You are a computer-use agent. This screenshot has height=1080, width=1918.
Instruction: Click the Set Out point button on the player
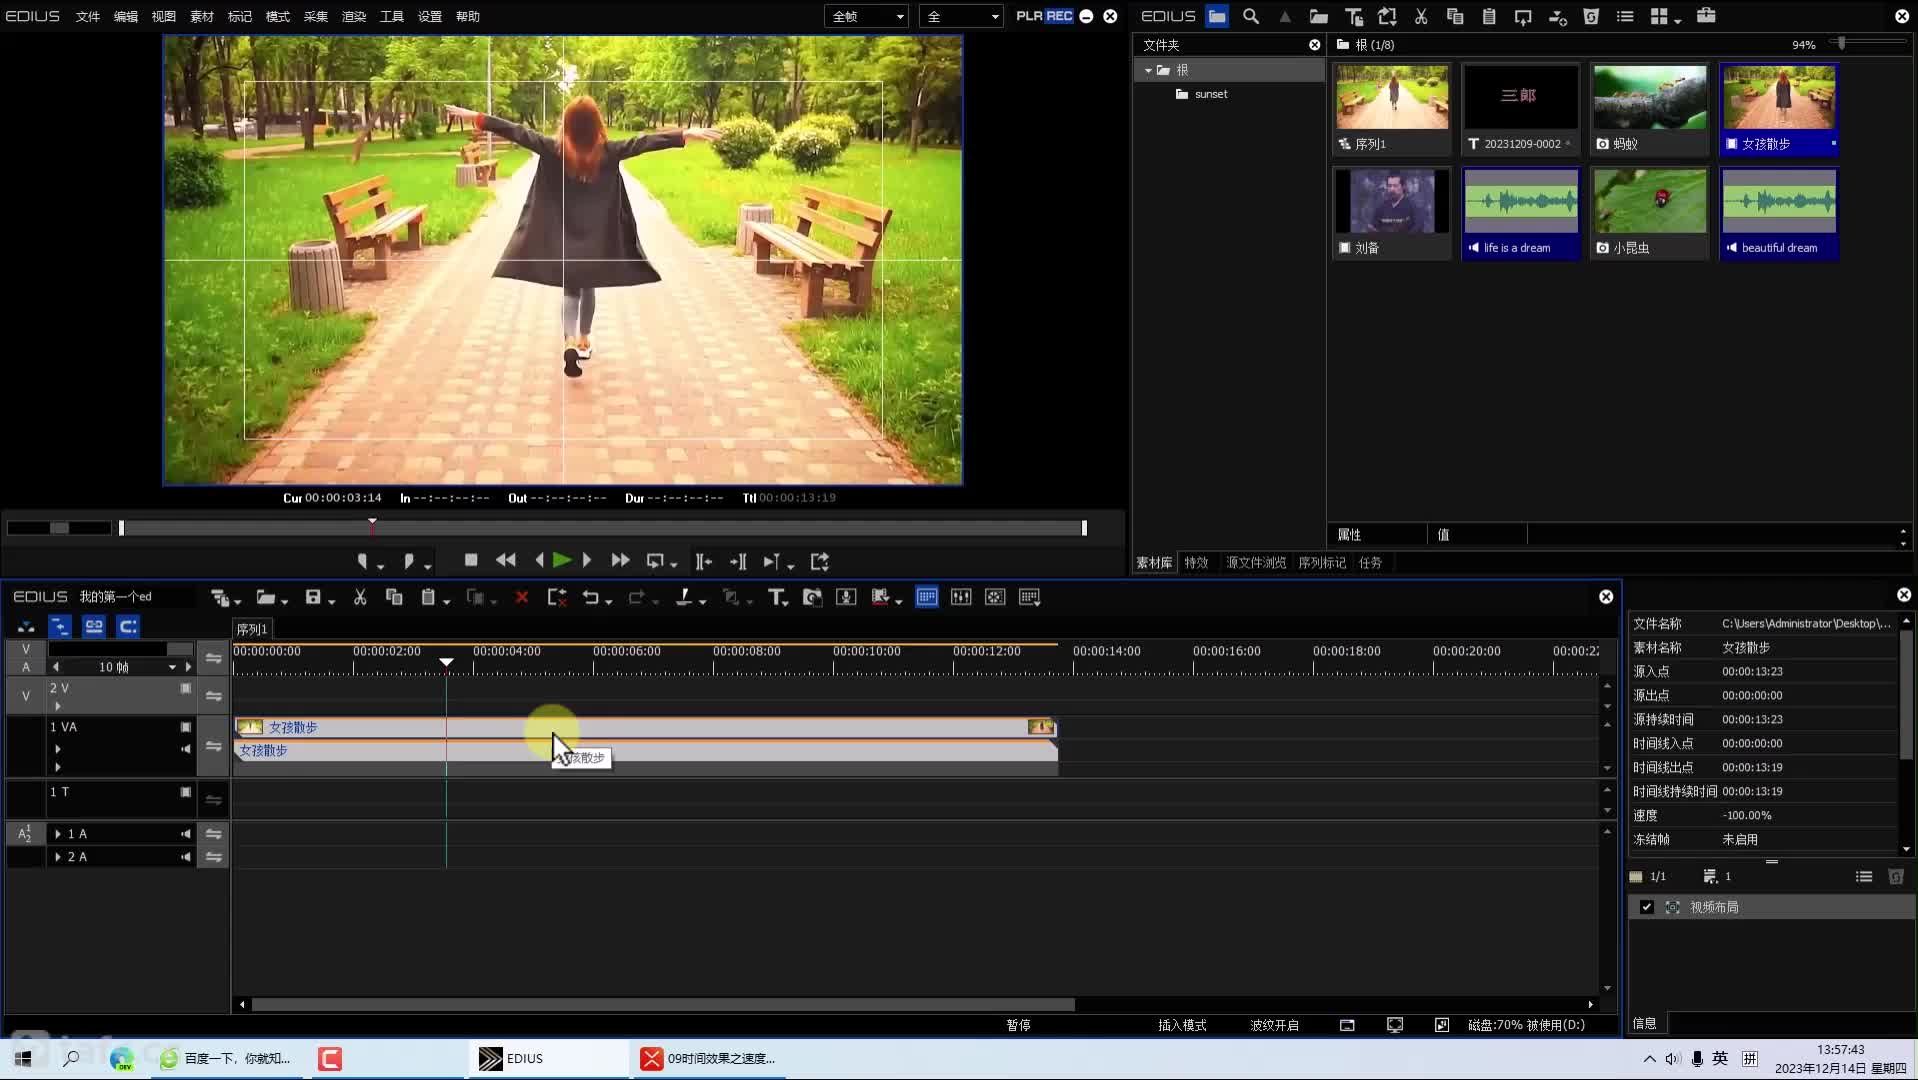(x=408, y=562)
